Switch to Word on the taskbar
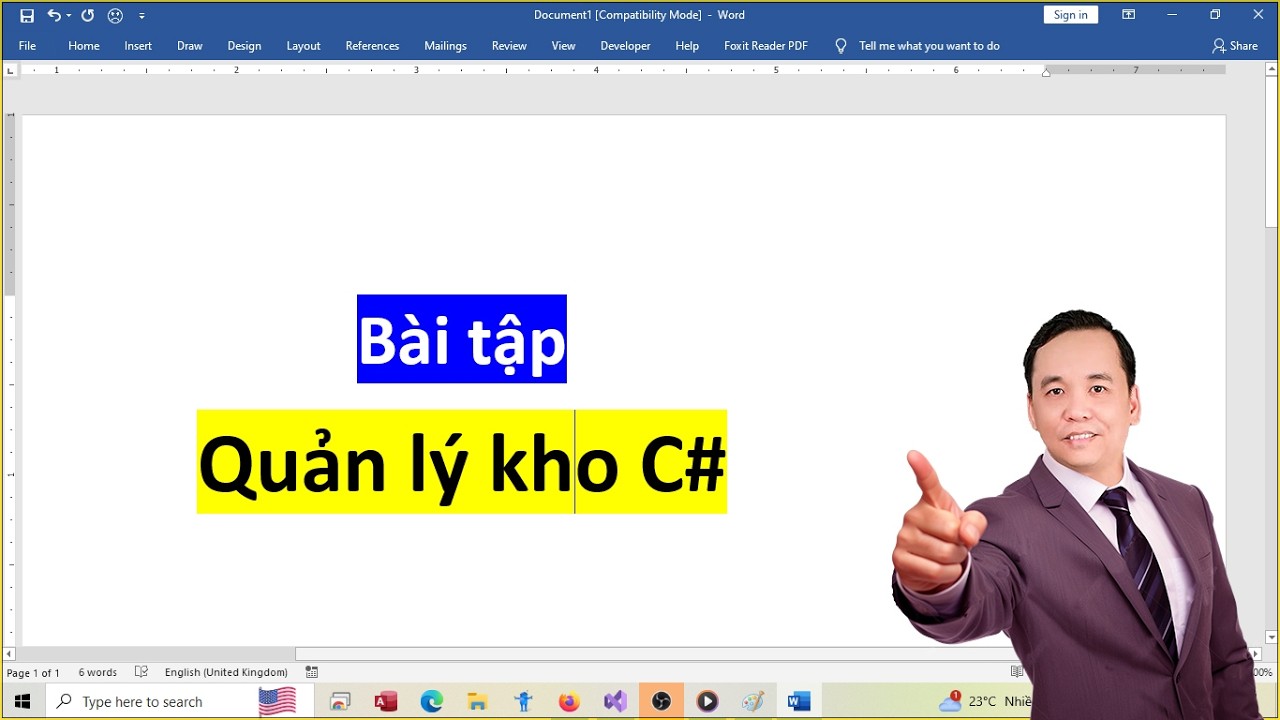The height and width of the screenshot is (720, 1280). (799, 702)
